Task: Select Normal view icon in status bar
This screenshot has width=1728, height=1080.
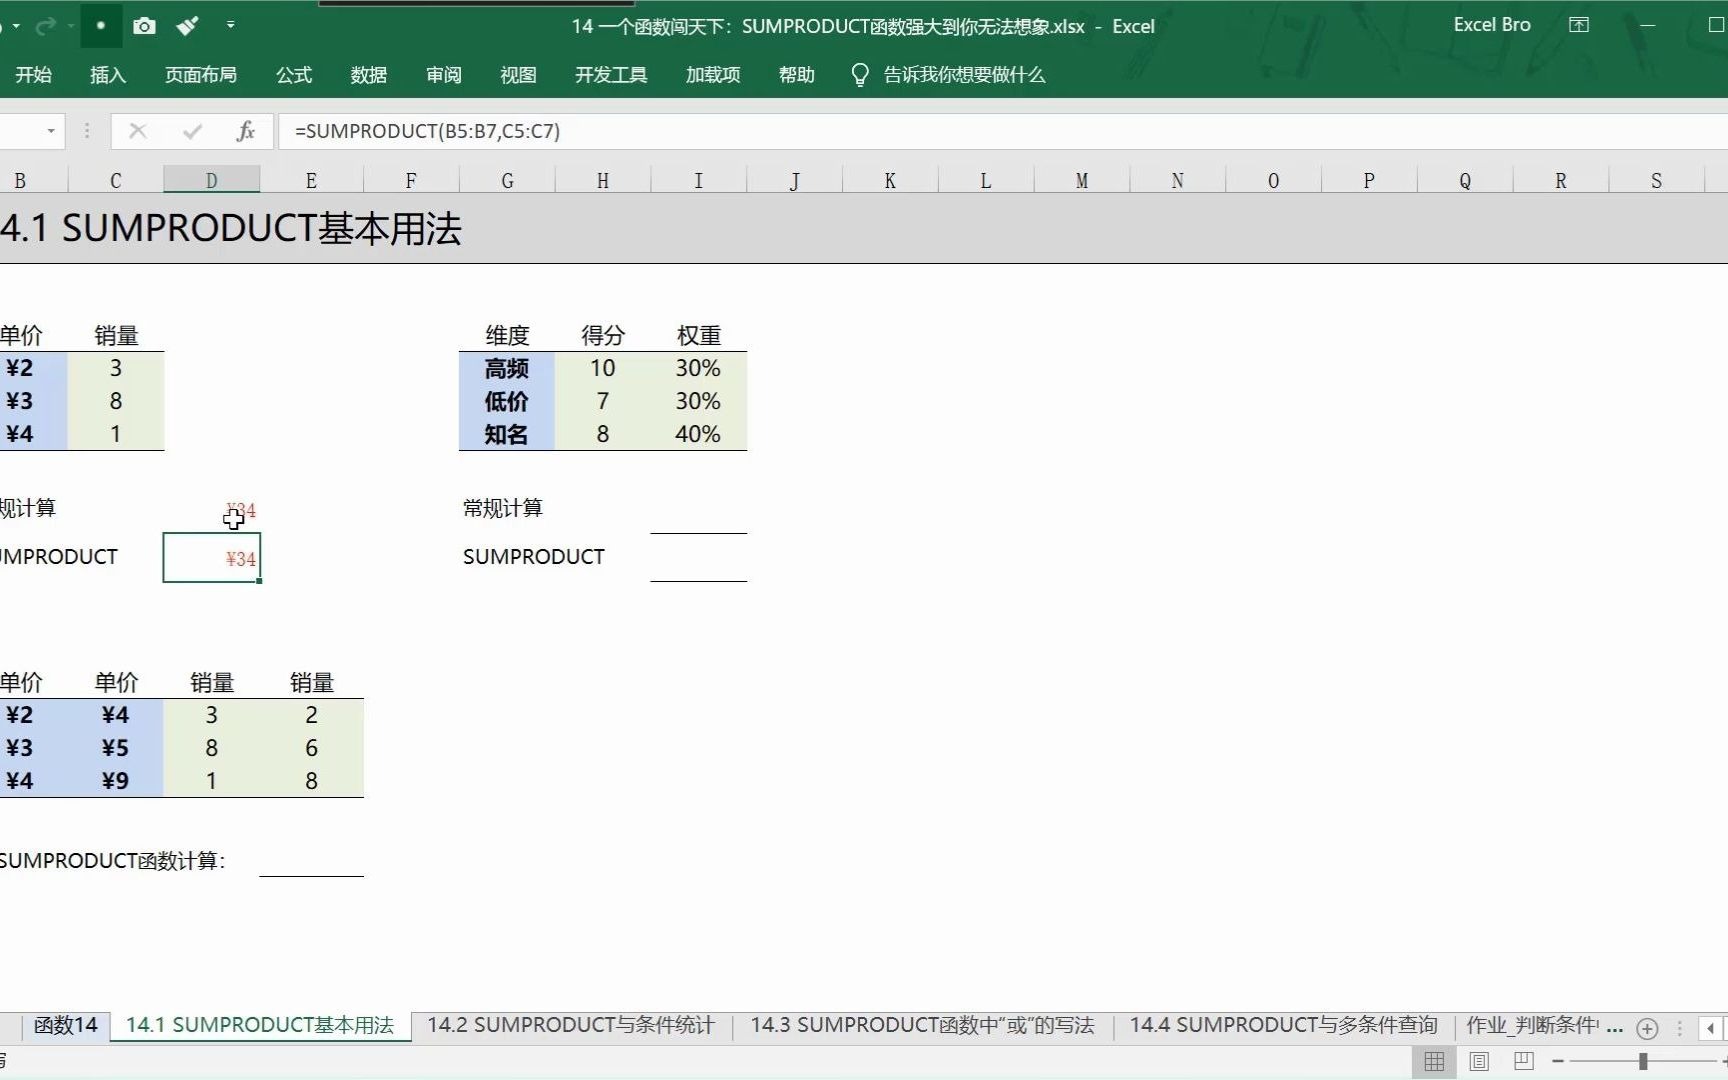Action: coord(1434,1062)
